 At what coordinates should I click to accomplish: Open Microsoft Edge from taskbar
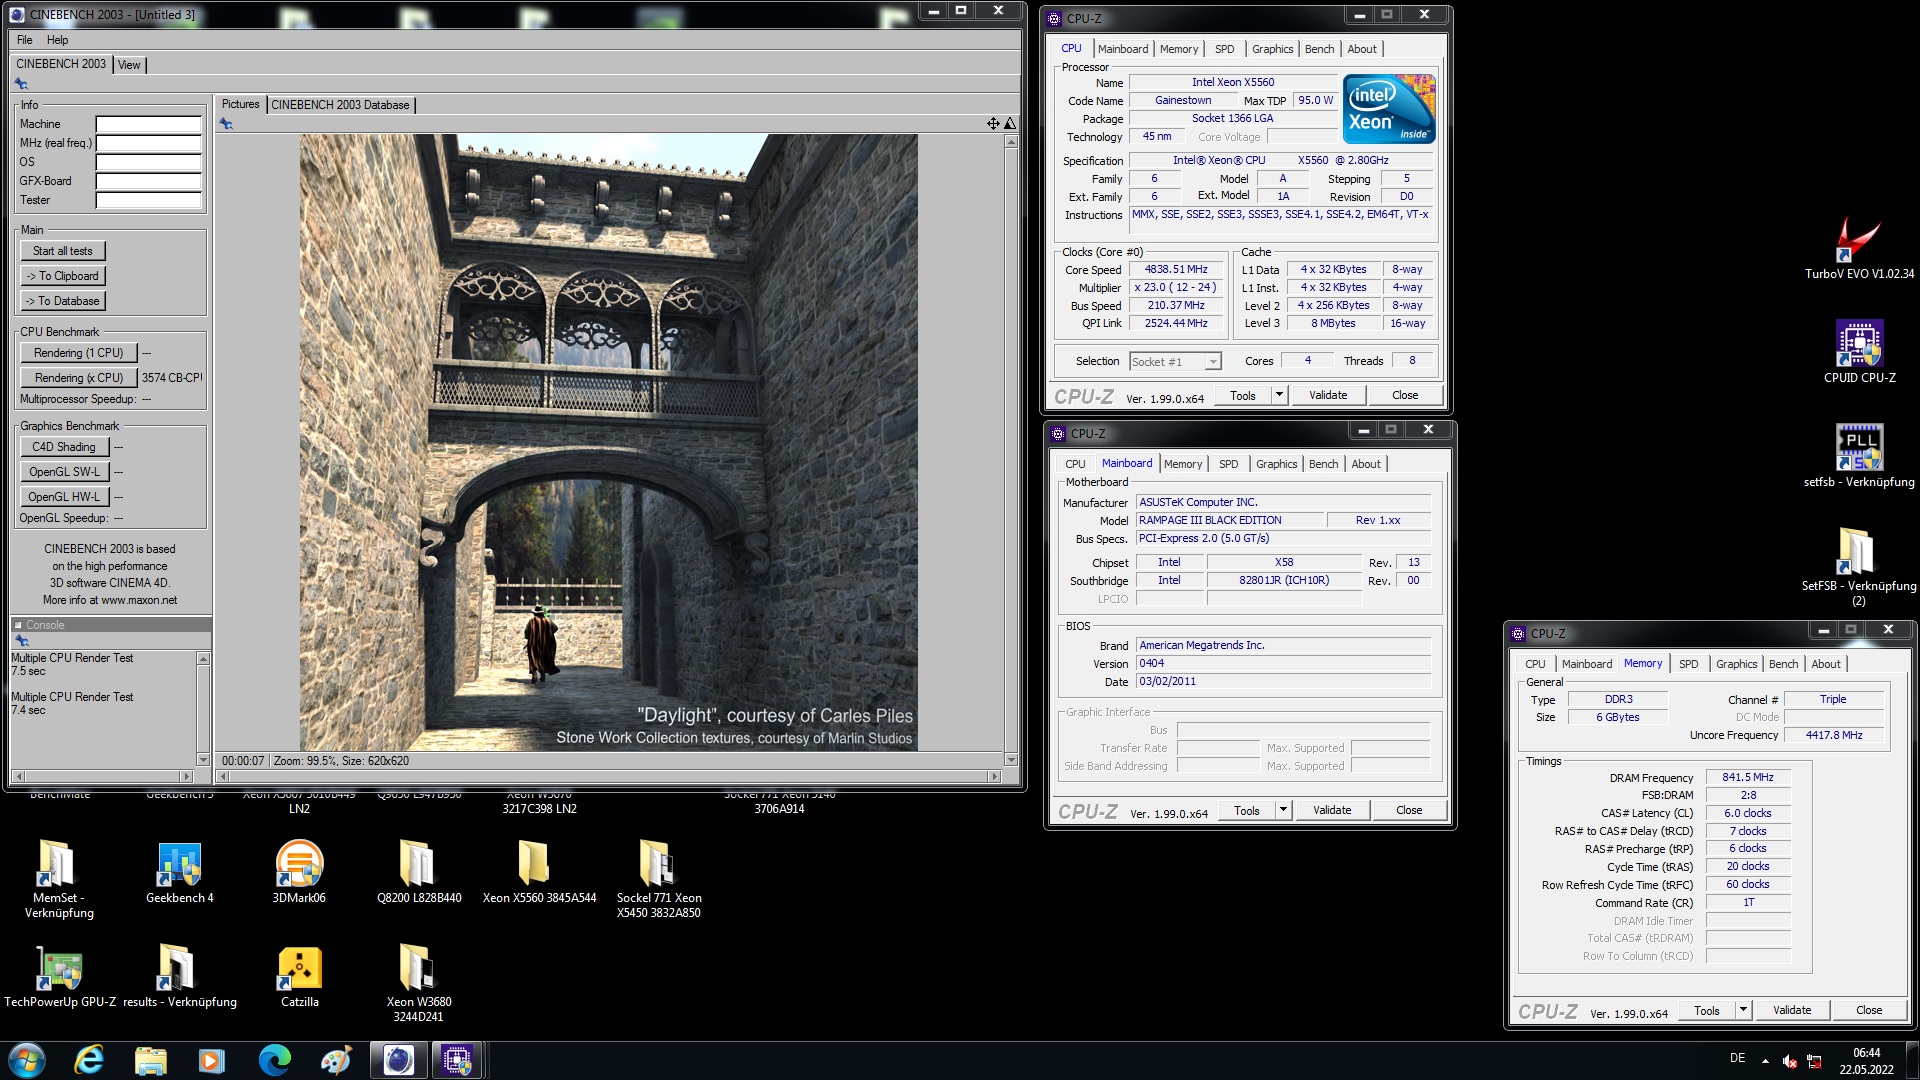pyautogui.click(x=274, y=1060)
